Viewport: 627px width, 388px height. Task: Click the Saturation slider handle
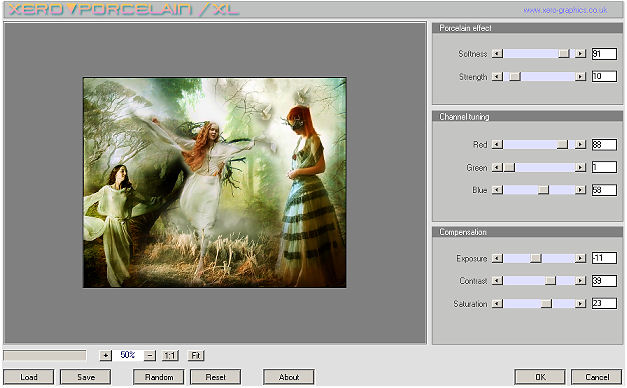pos(546,304)
